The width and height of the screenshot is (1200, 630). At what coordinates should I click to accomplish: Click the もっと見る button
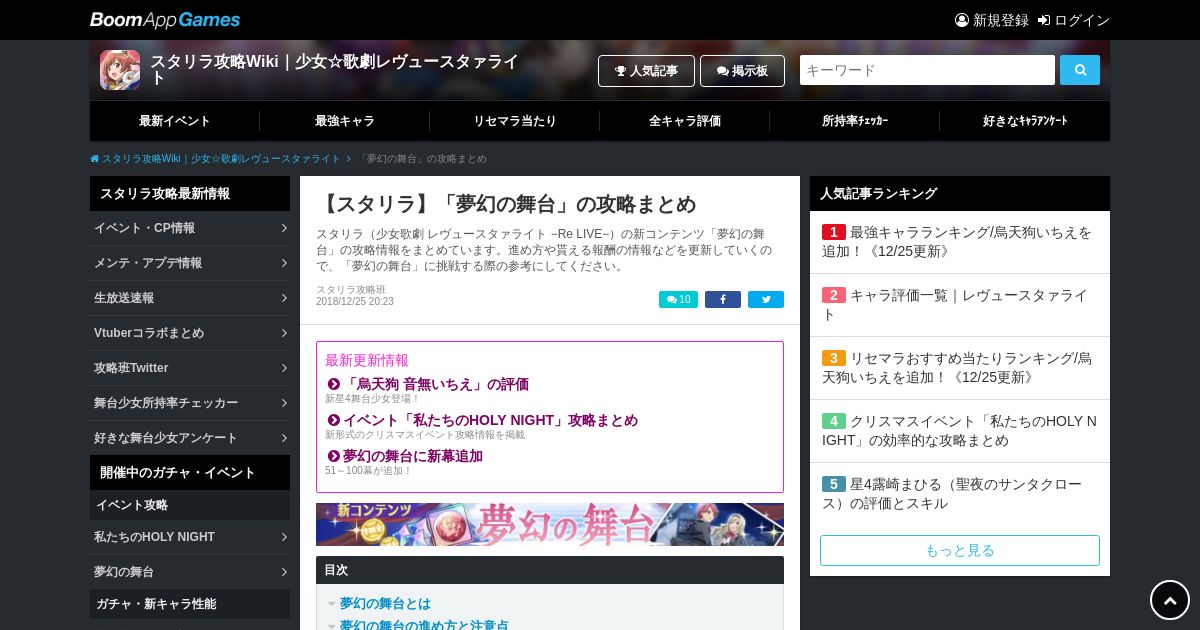click(x=960, y=550)
